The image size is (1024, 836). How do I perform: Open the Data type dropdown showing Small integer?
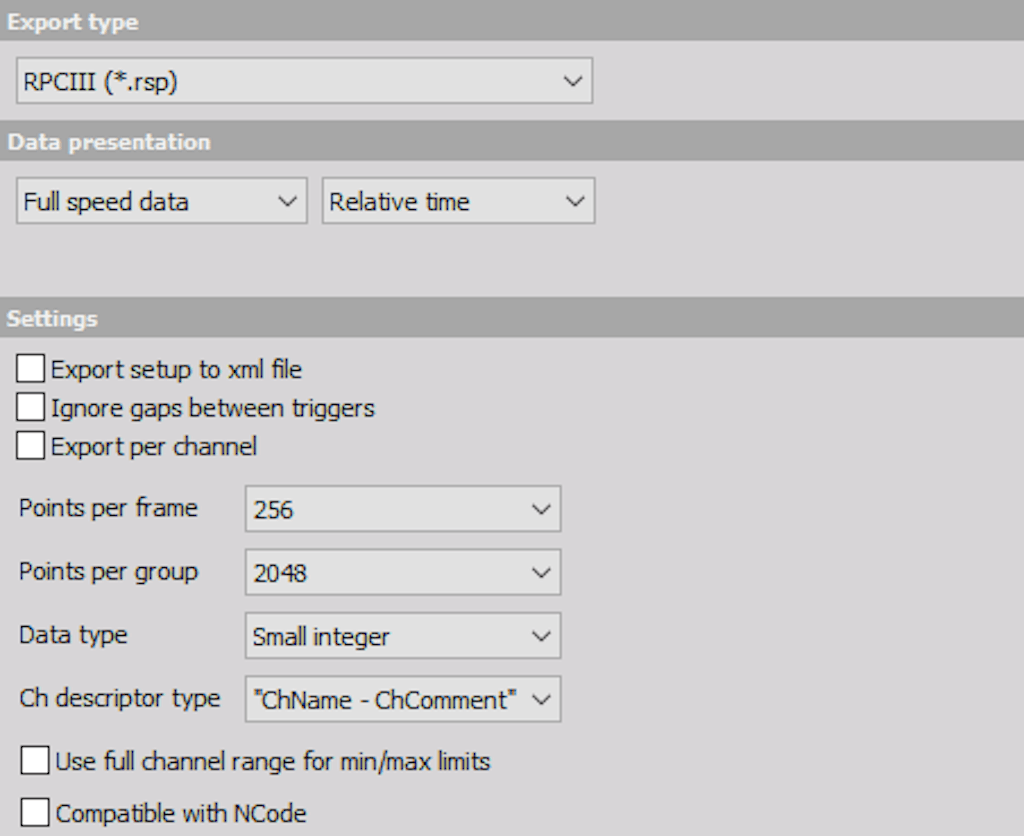pos(403,635)
